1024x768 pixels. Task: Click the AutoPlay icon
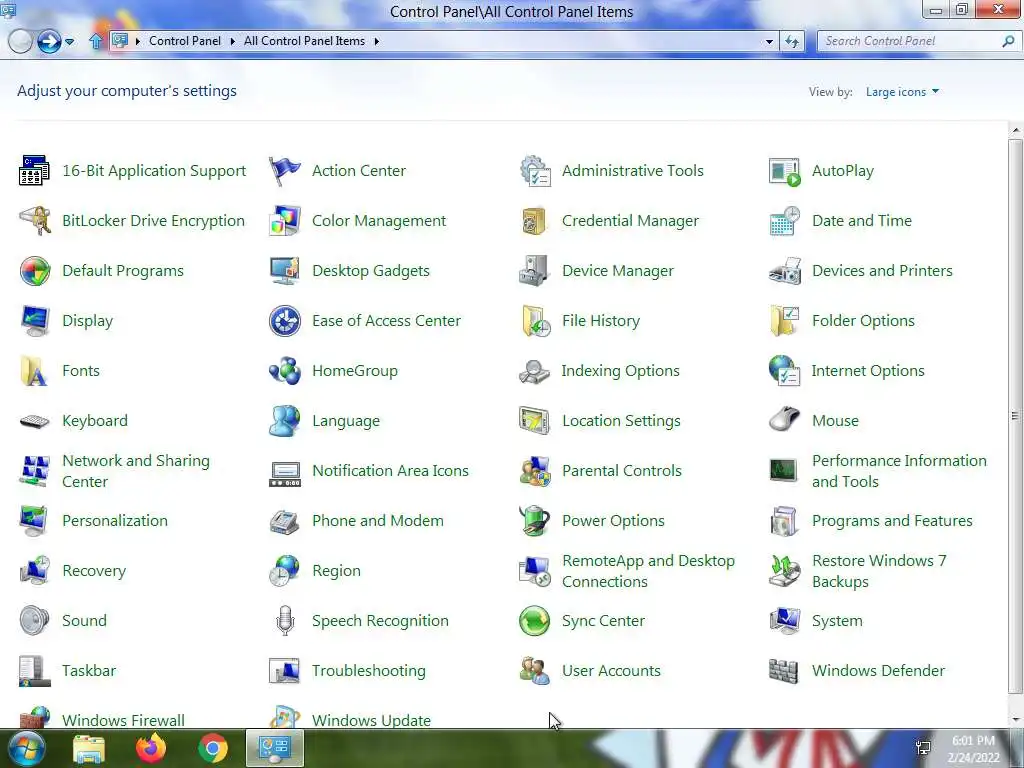(784, 171)
